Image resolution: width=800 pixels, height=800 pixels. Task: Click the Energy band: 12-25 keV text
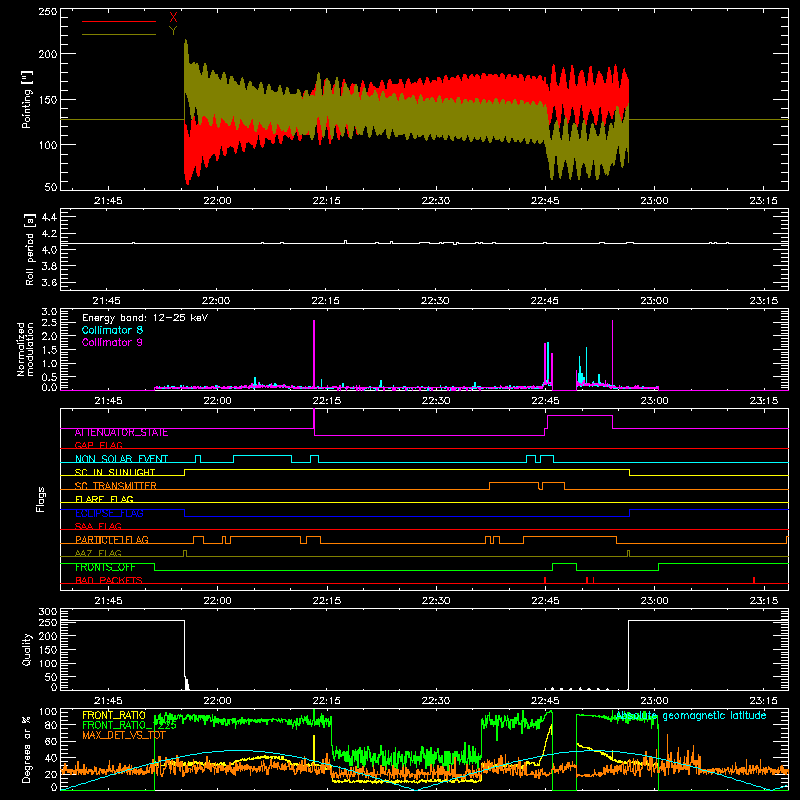coord(145,318)
